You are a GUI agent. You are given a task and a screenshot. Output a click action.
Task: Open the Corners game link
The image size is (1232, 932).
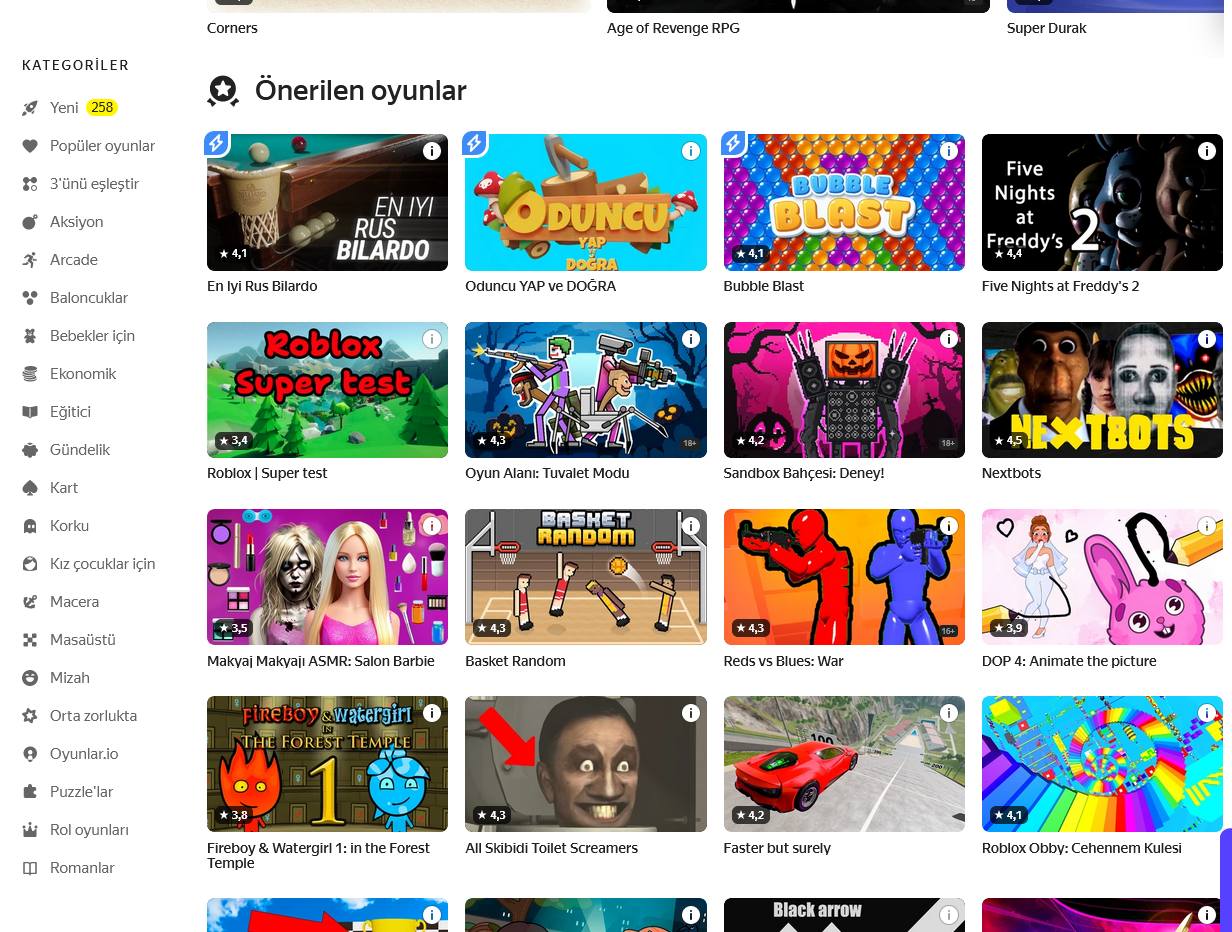(x=232, y=28)
